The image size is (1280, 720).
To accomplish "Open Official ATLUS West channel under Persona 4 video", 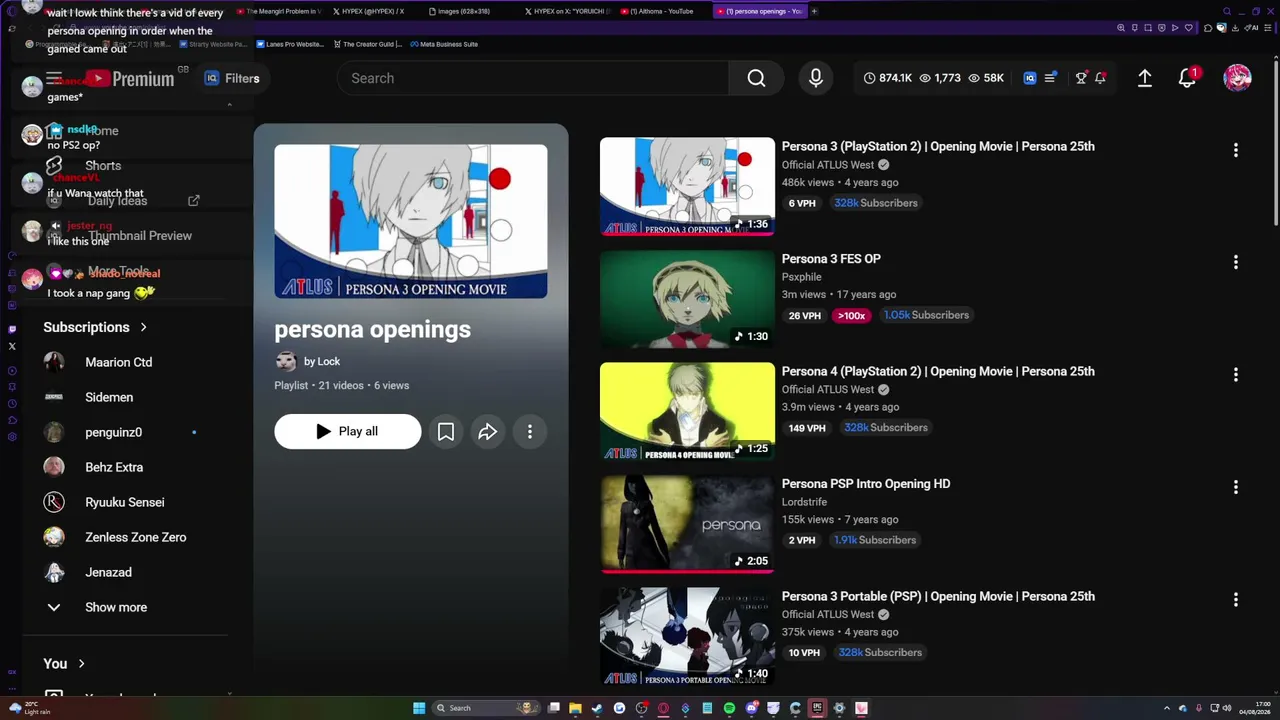I will (828, 389).
